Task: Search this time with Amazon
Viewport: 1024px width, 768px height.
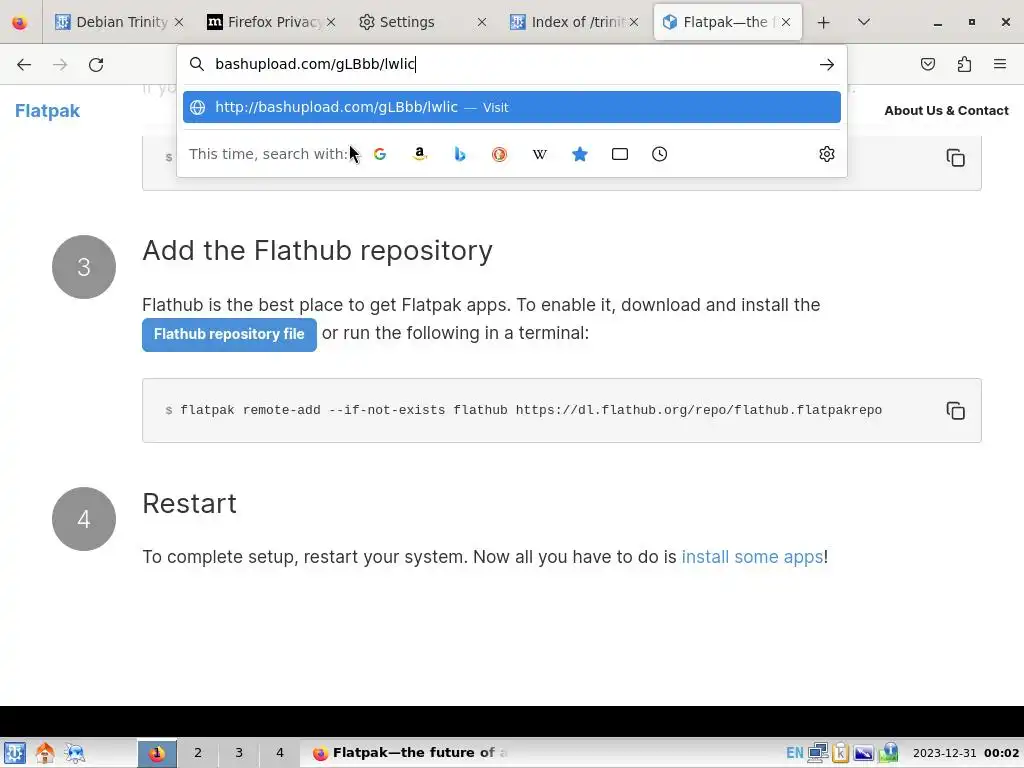Action: coord(420,154)
